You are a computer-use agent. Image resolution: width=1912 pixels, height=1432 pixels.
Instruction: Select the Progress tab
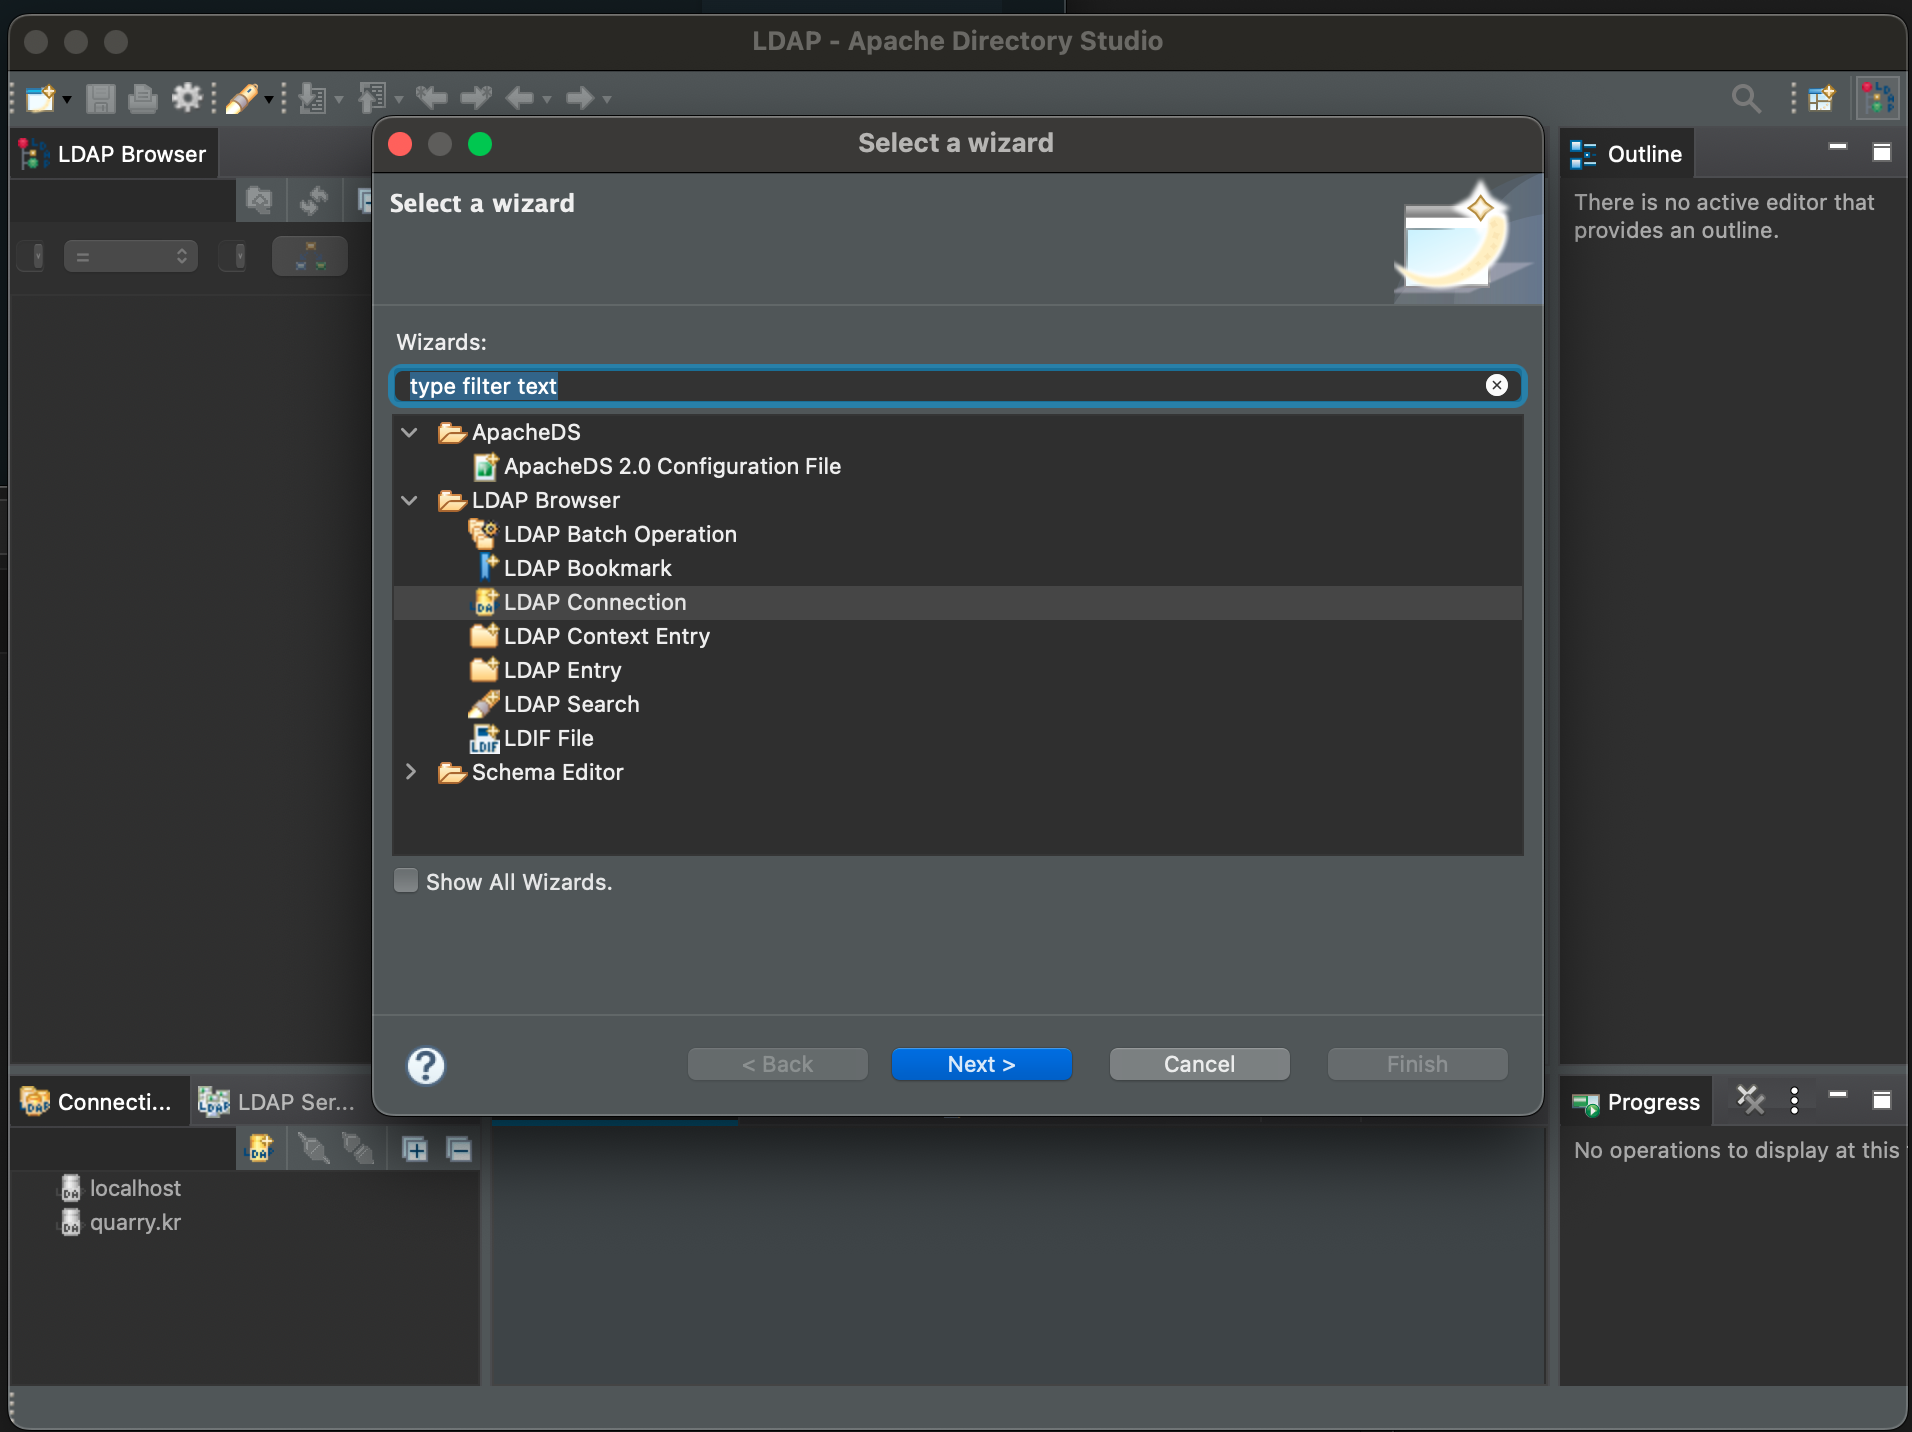click(1636, 1102)
